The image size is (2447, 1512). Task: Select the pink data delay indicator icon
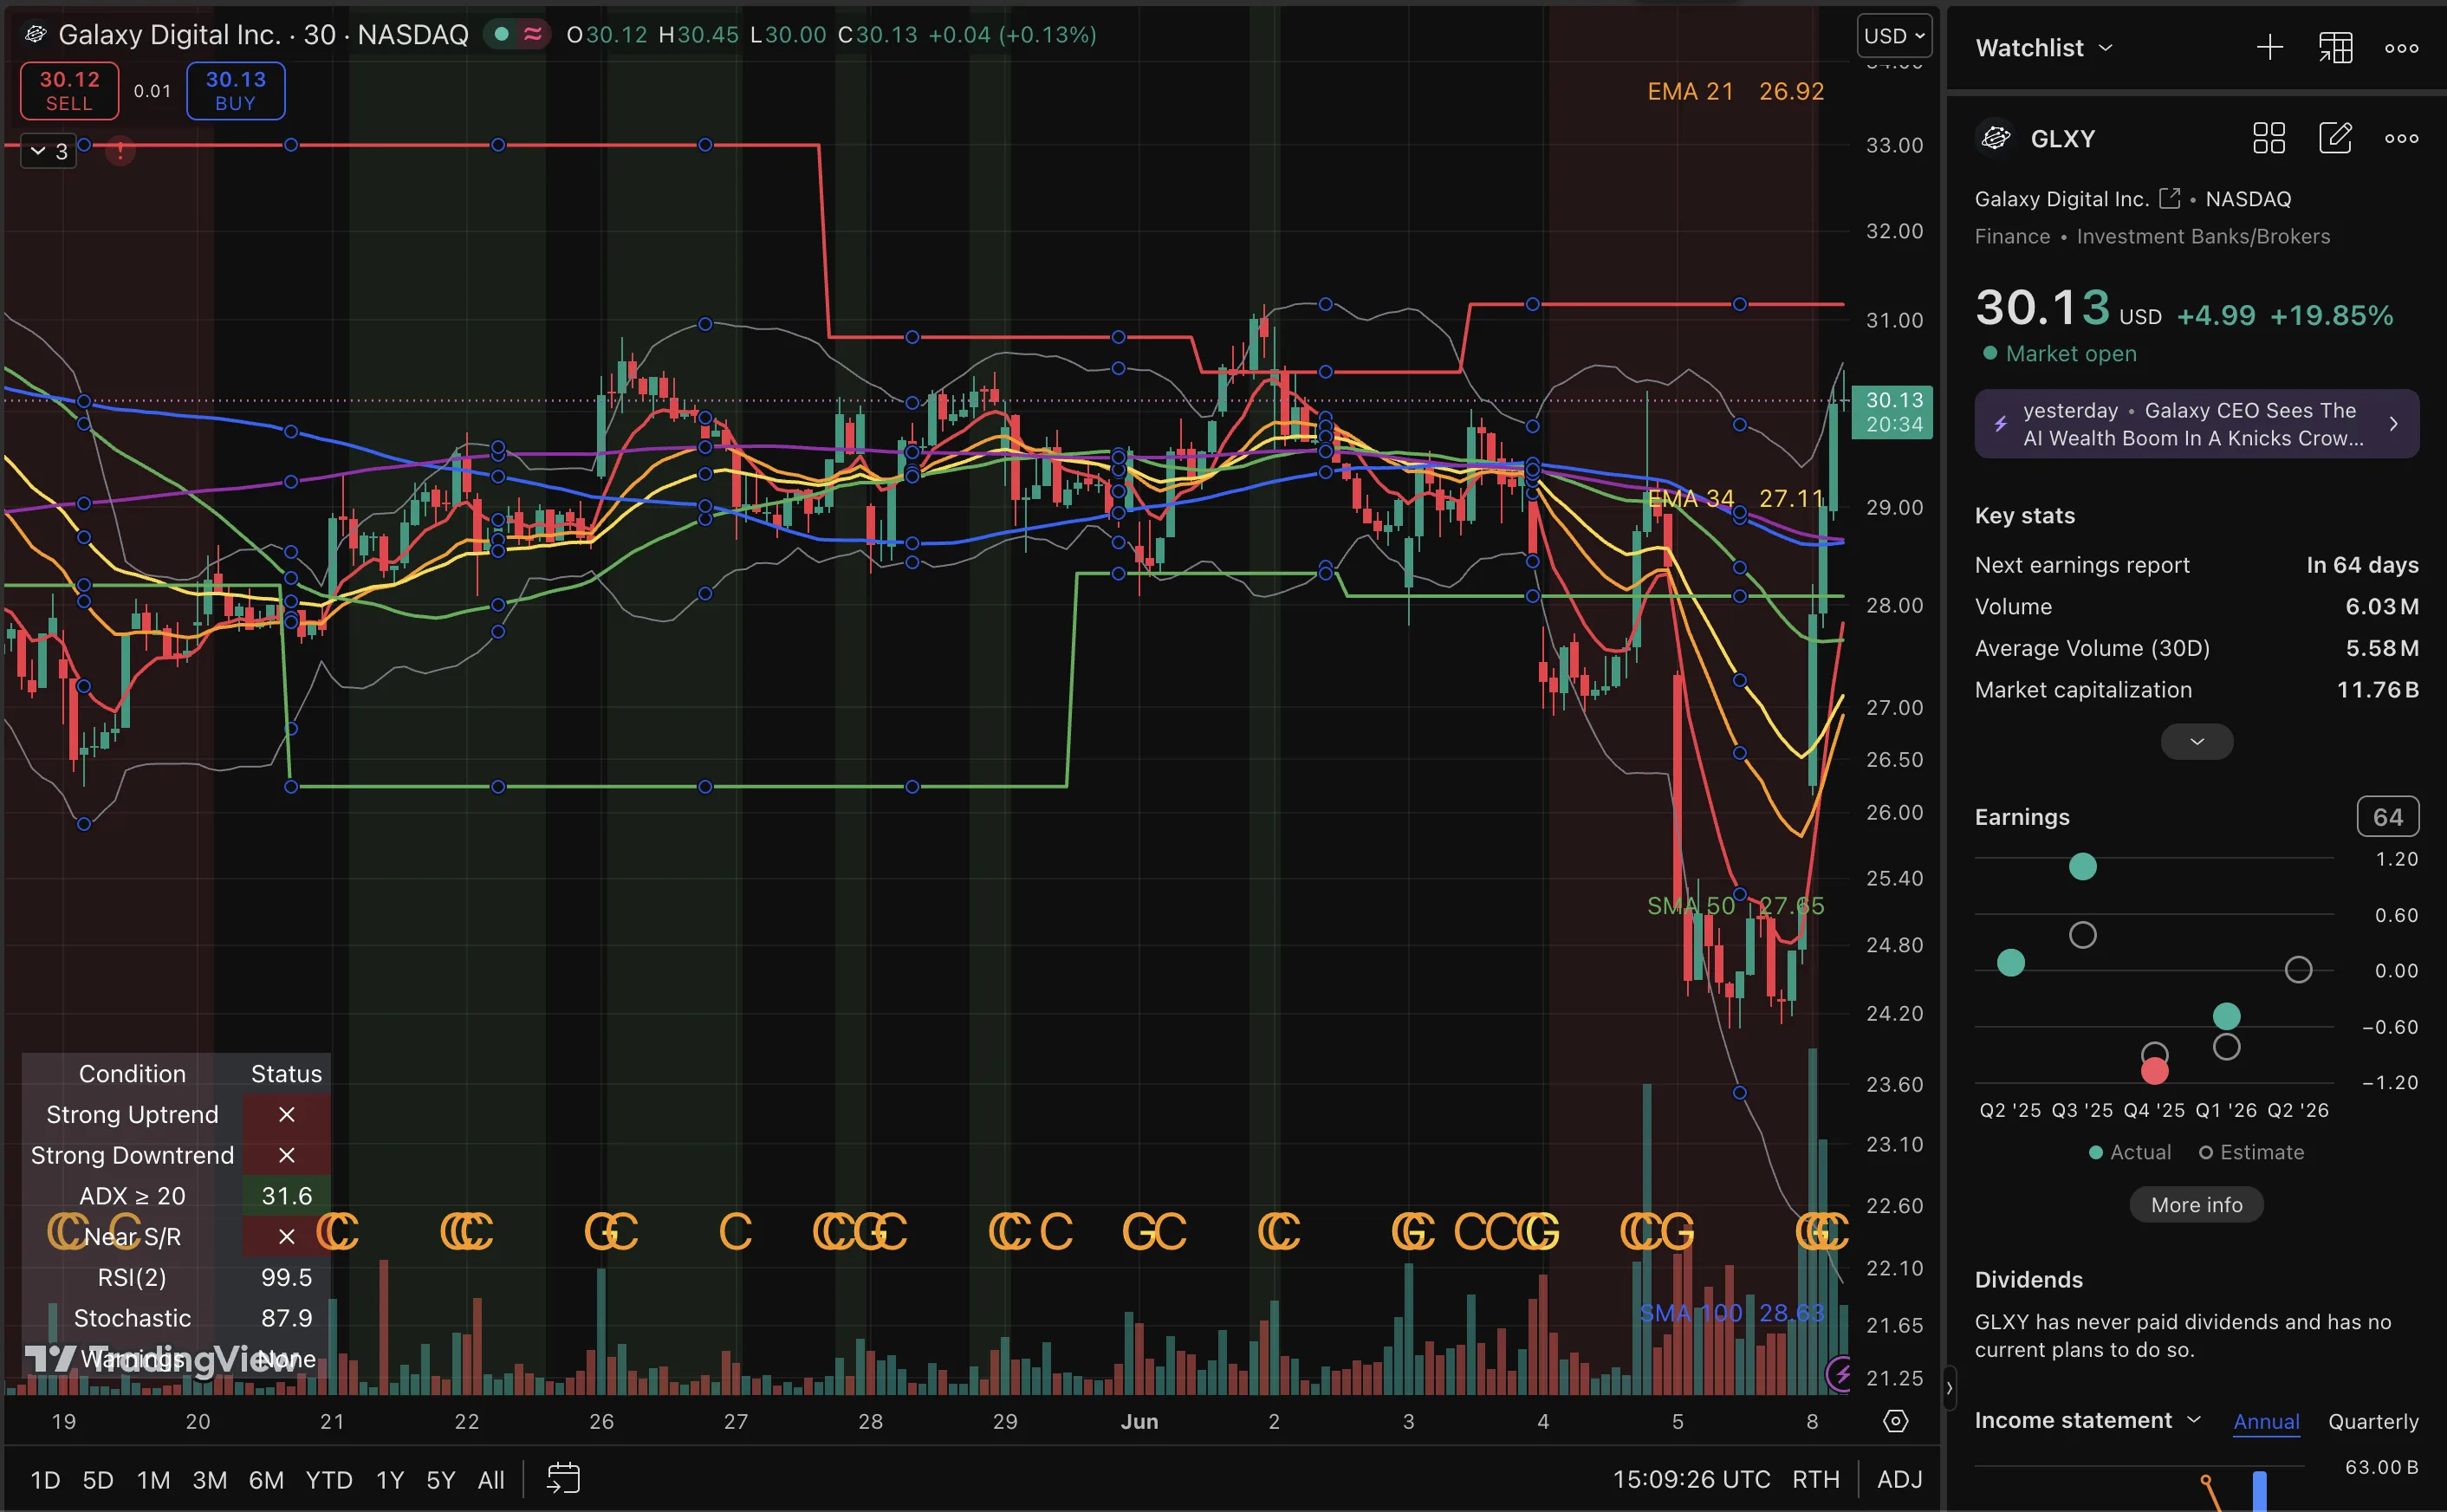click(x=533, y=34)
